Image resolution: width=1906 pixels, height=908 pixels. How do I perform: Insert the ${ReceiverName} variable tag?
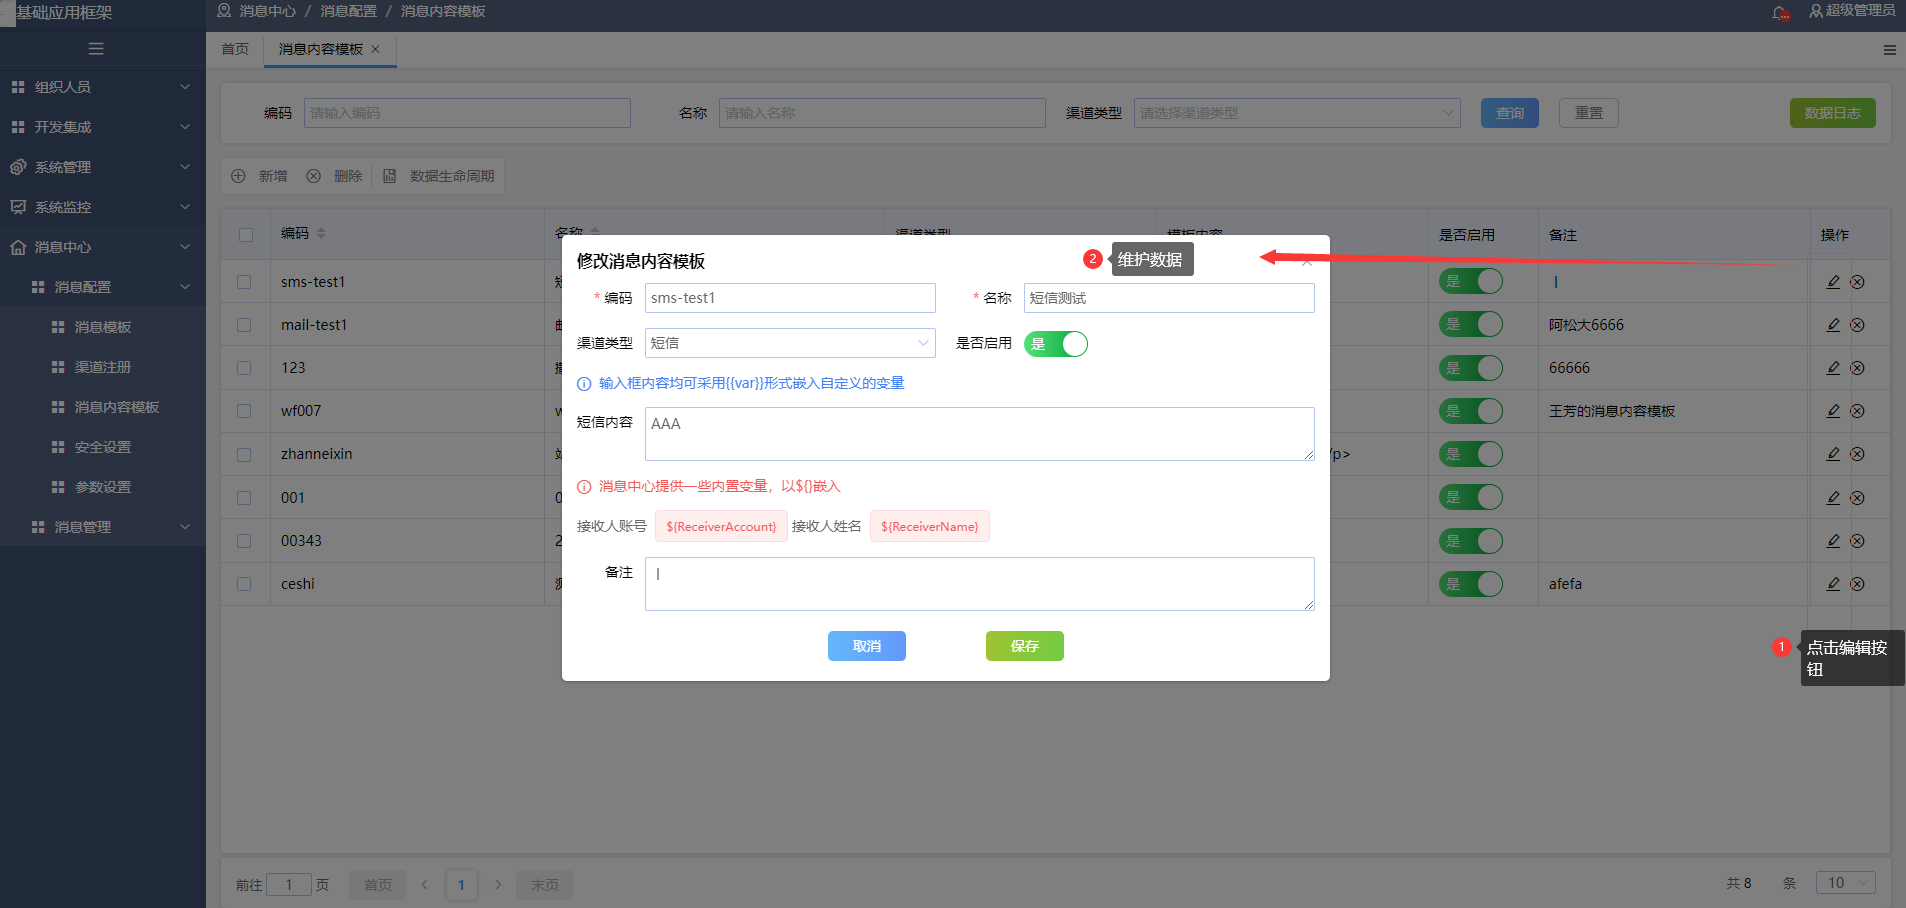click(x=929, y=526)
